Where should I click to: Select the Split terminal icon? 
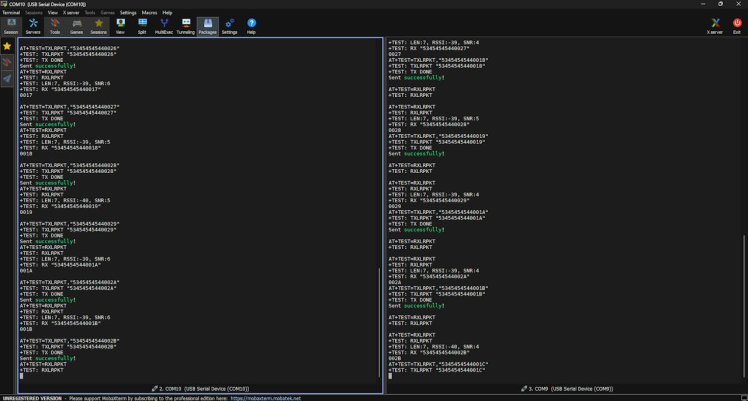pos(142,25)
